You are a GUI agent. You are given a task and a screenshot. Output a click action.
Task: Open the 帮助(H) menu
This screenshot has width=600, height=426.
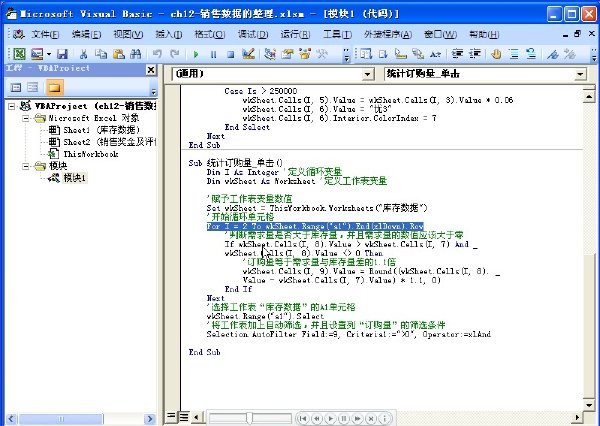484,35
